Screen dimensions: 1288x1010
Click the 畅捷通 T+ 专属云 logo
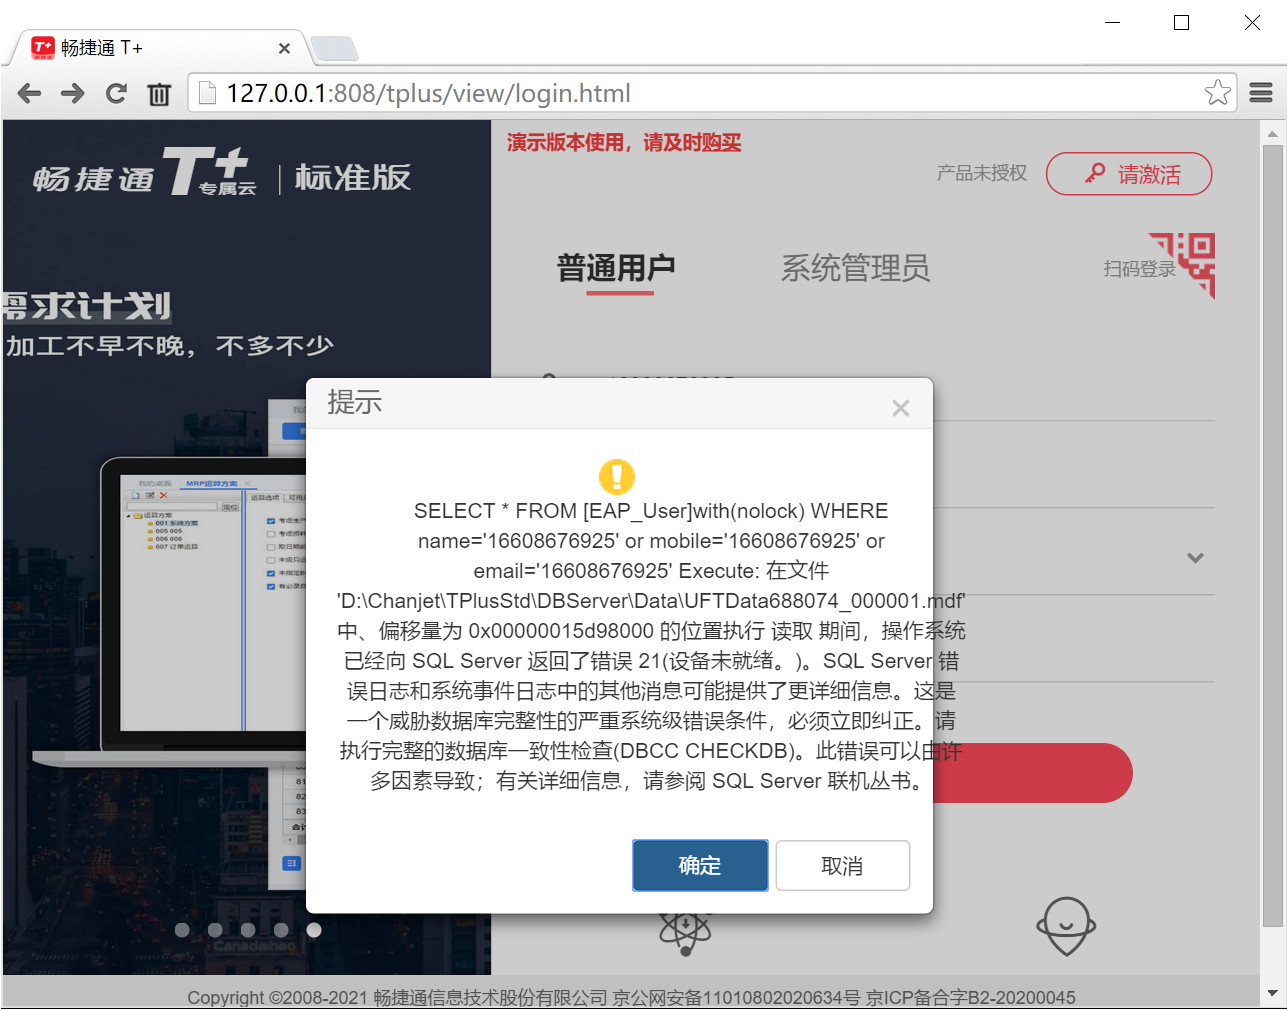[145, 173]
